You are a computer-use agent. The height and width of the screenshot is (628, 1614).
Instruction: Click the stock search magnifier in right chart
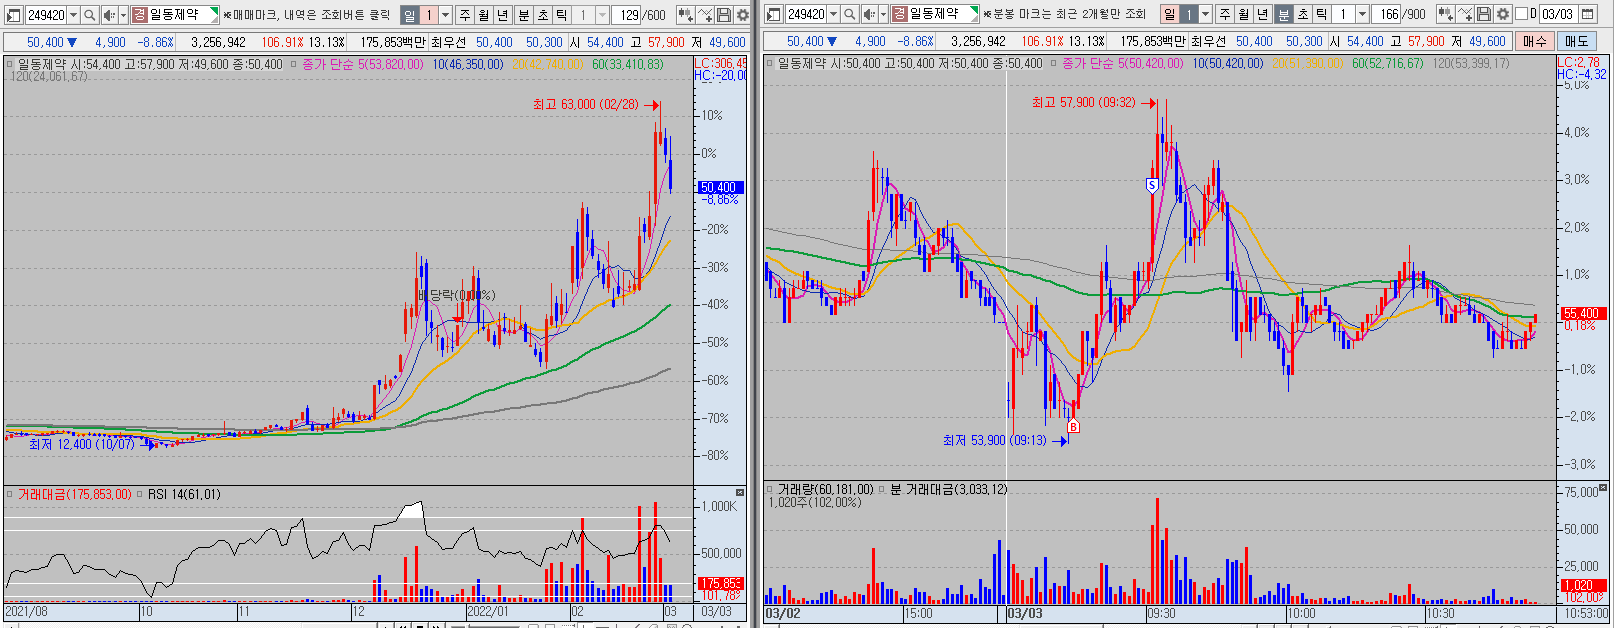(849, 15)
